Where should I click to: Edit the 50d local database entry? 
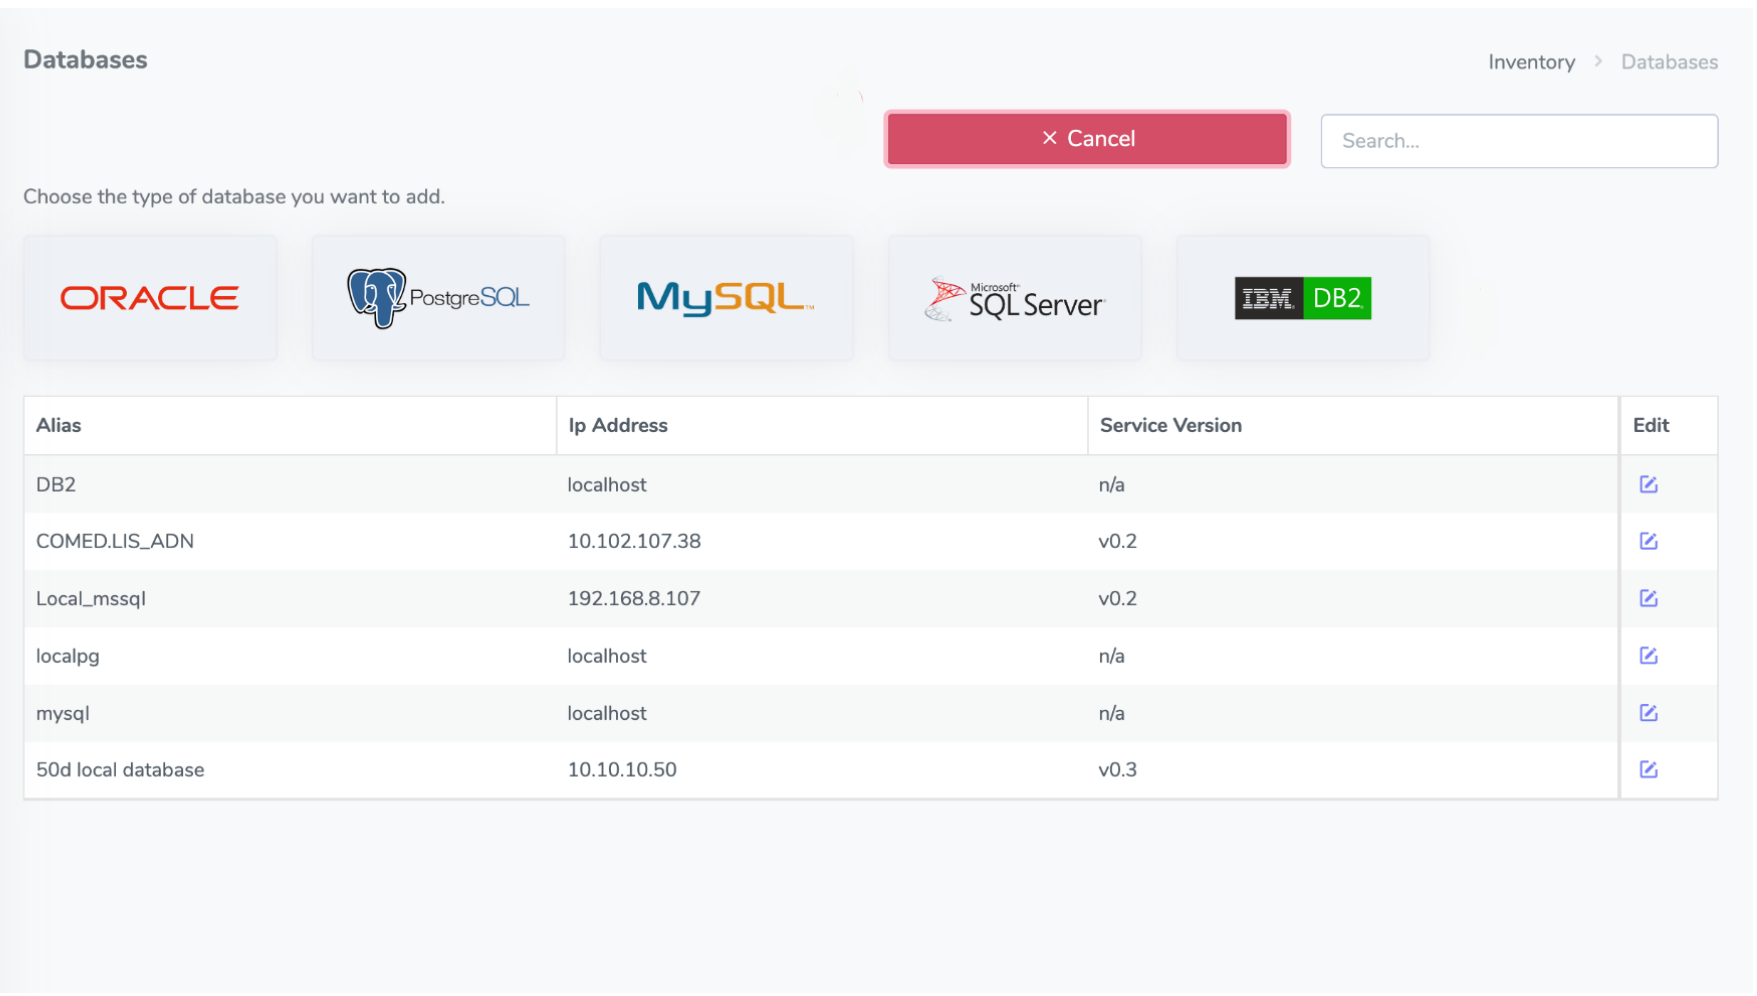click(x=1648, y=770)
